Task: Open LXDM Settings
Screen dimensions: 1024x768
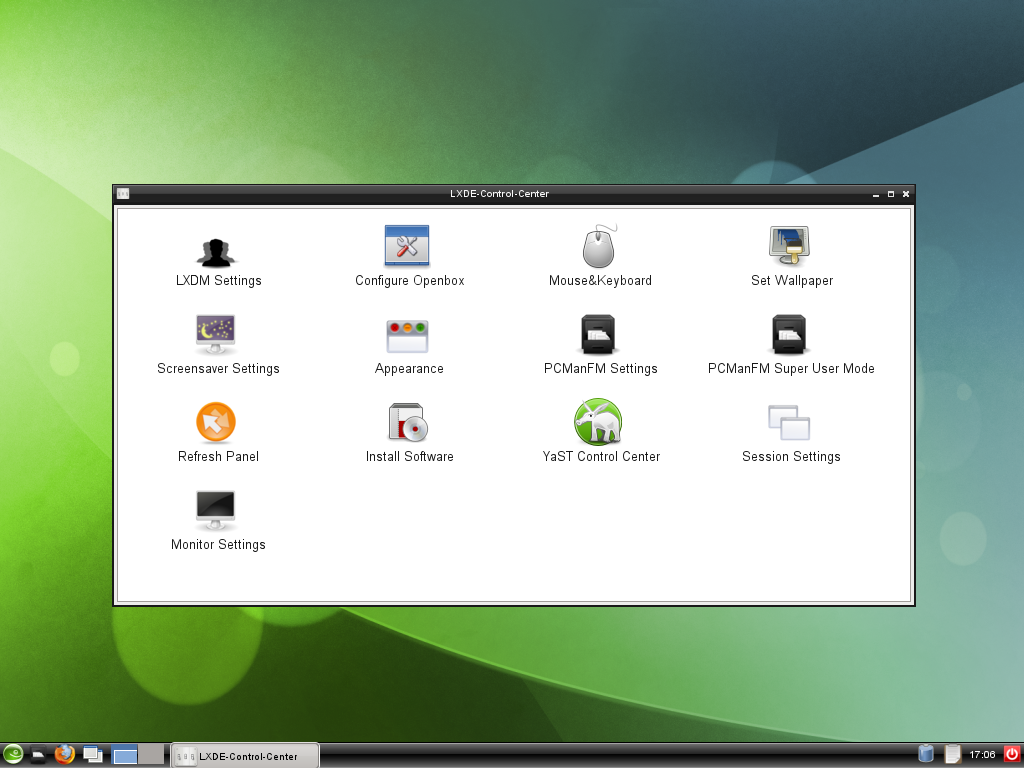Action: tap(218, 251)
